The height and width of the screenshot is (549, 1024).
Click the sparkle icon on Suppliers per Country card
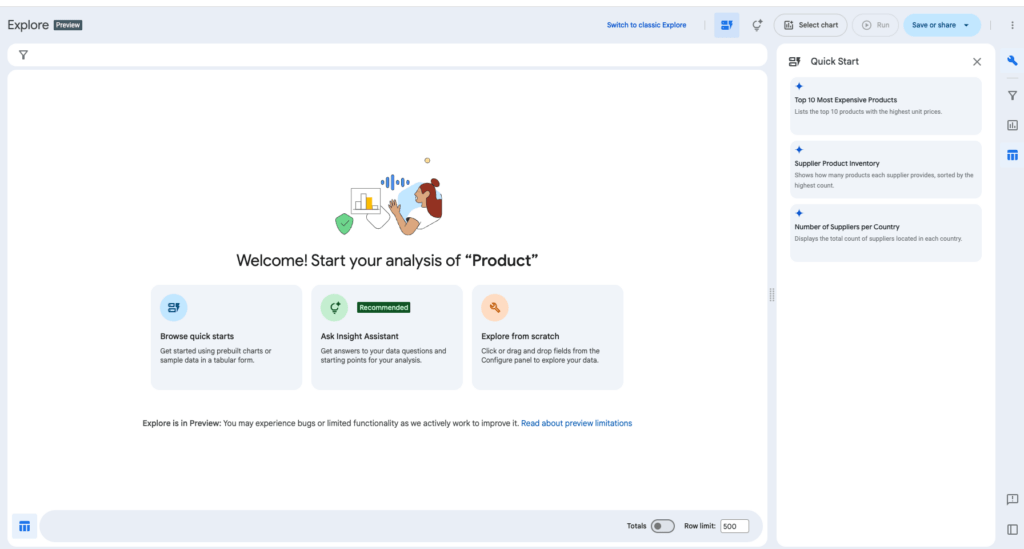799,213
